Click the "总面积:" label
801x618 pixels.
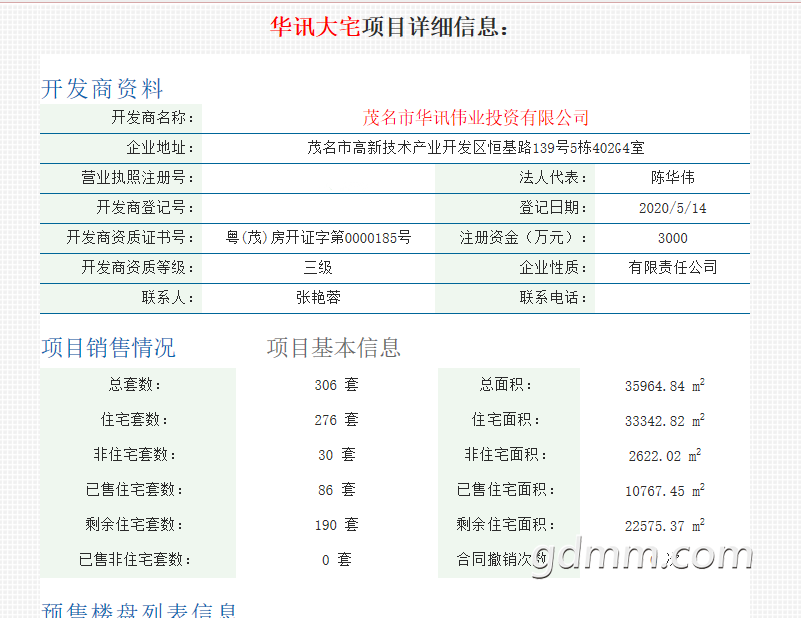click(x=506, y=385)
